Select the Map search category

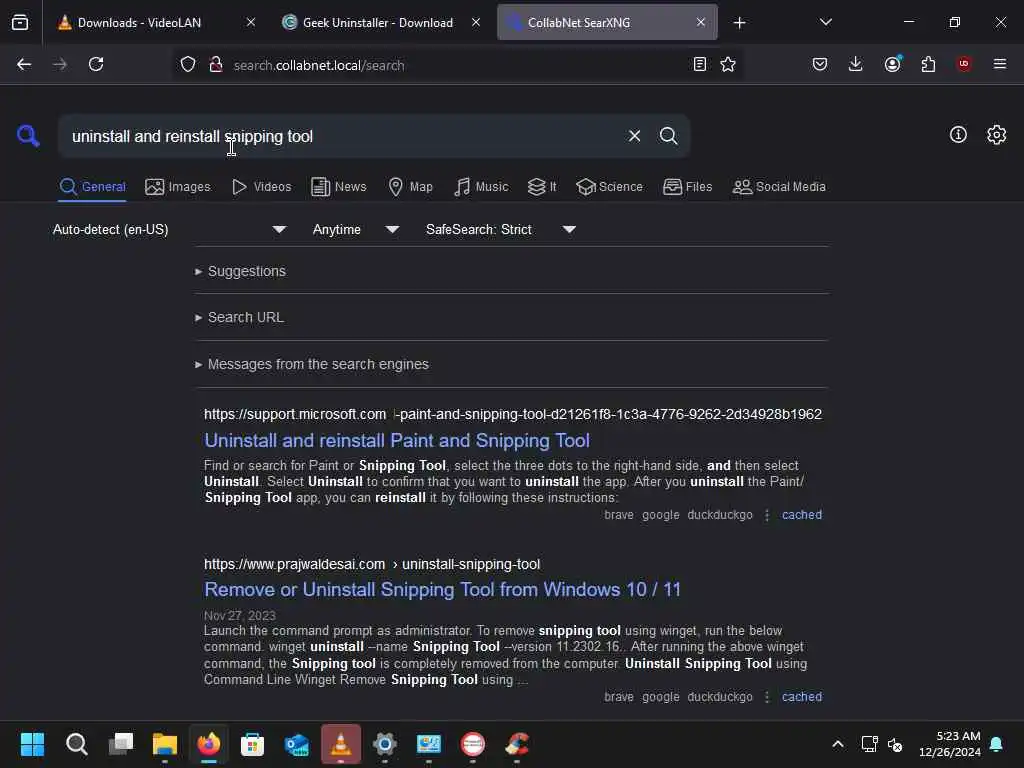(410, 187)
